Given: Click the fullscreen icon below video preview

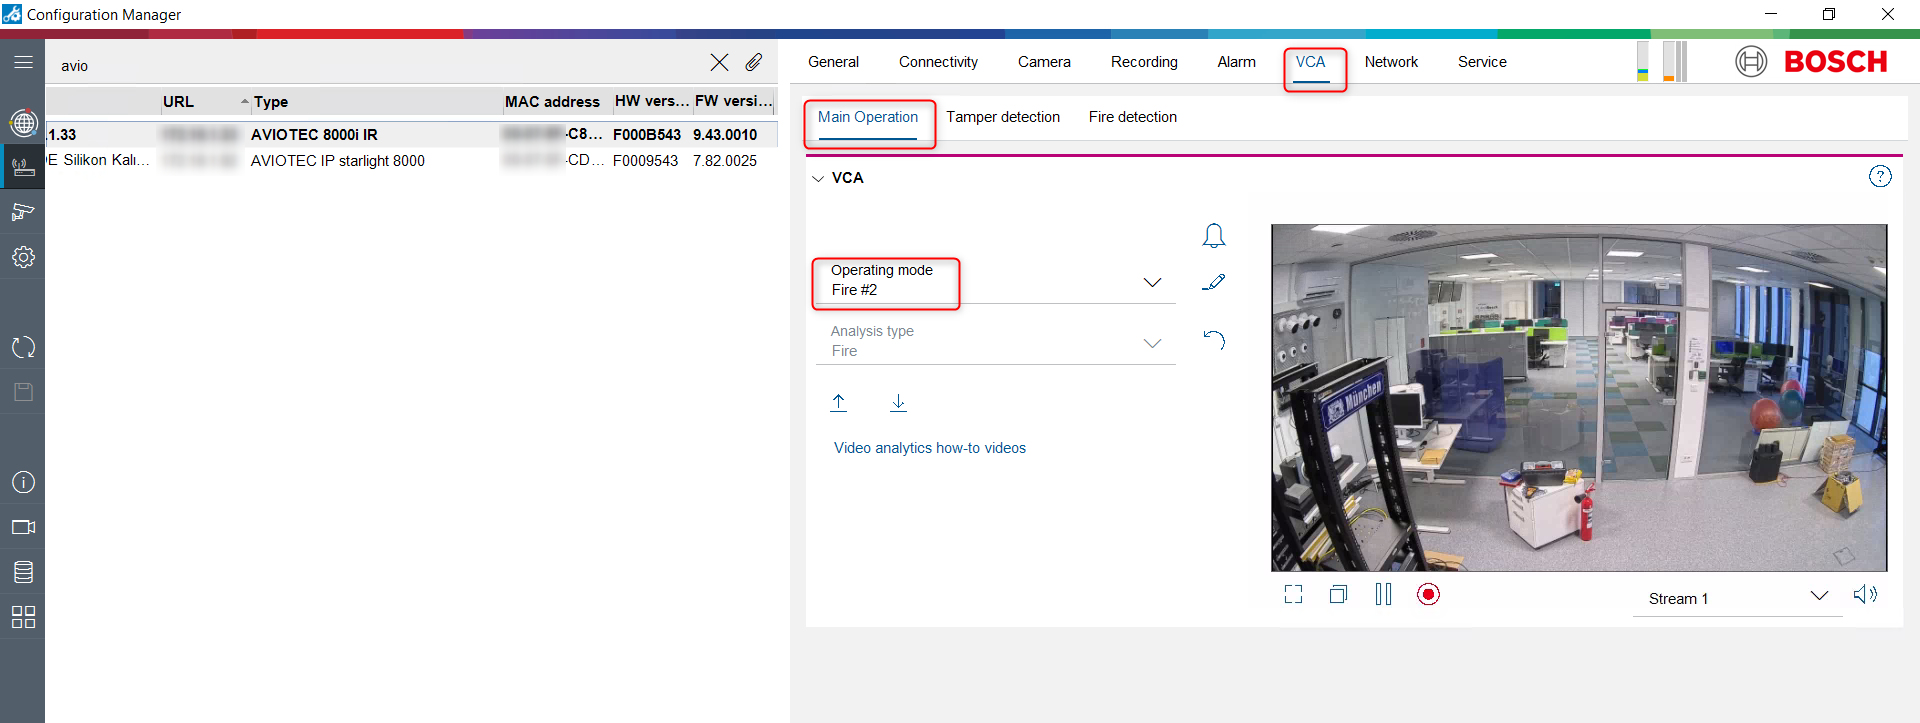Looking at the screenshot, I should [1293, 595].
